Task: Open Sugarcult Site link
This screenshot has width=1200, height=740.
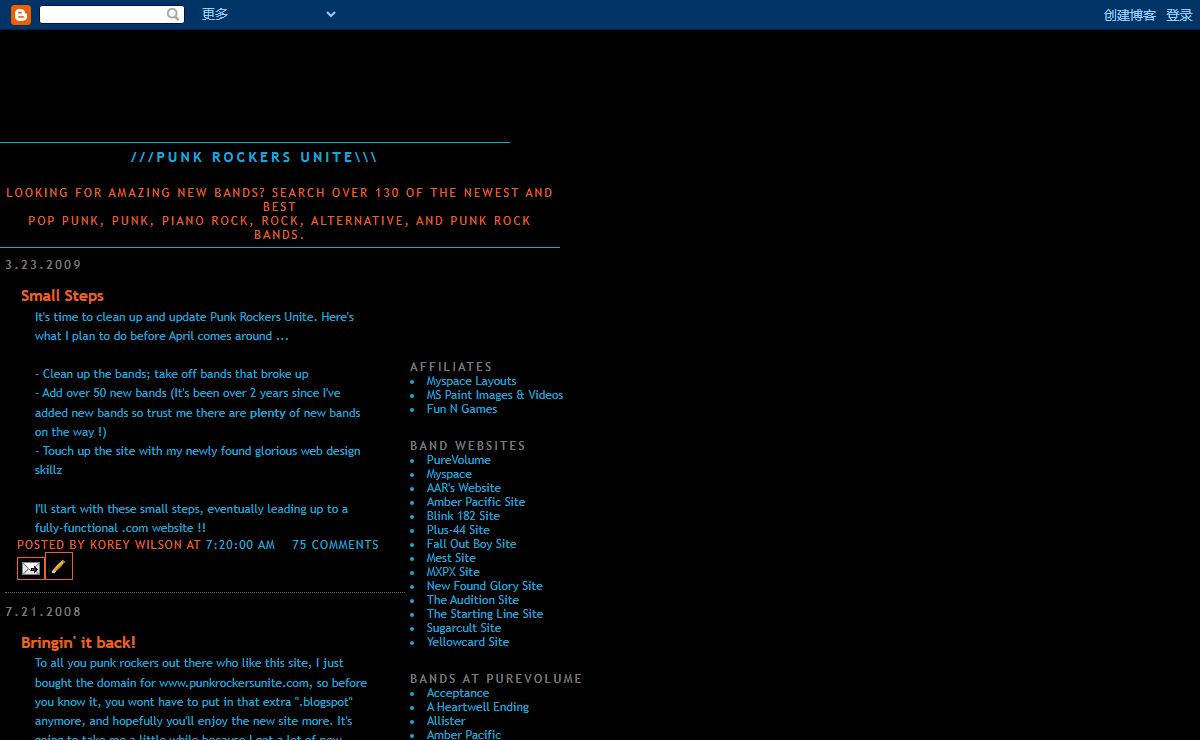Action: coord(464,628)
